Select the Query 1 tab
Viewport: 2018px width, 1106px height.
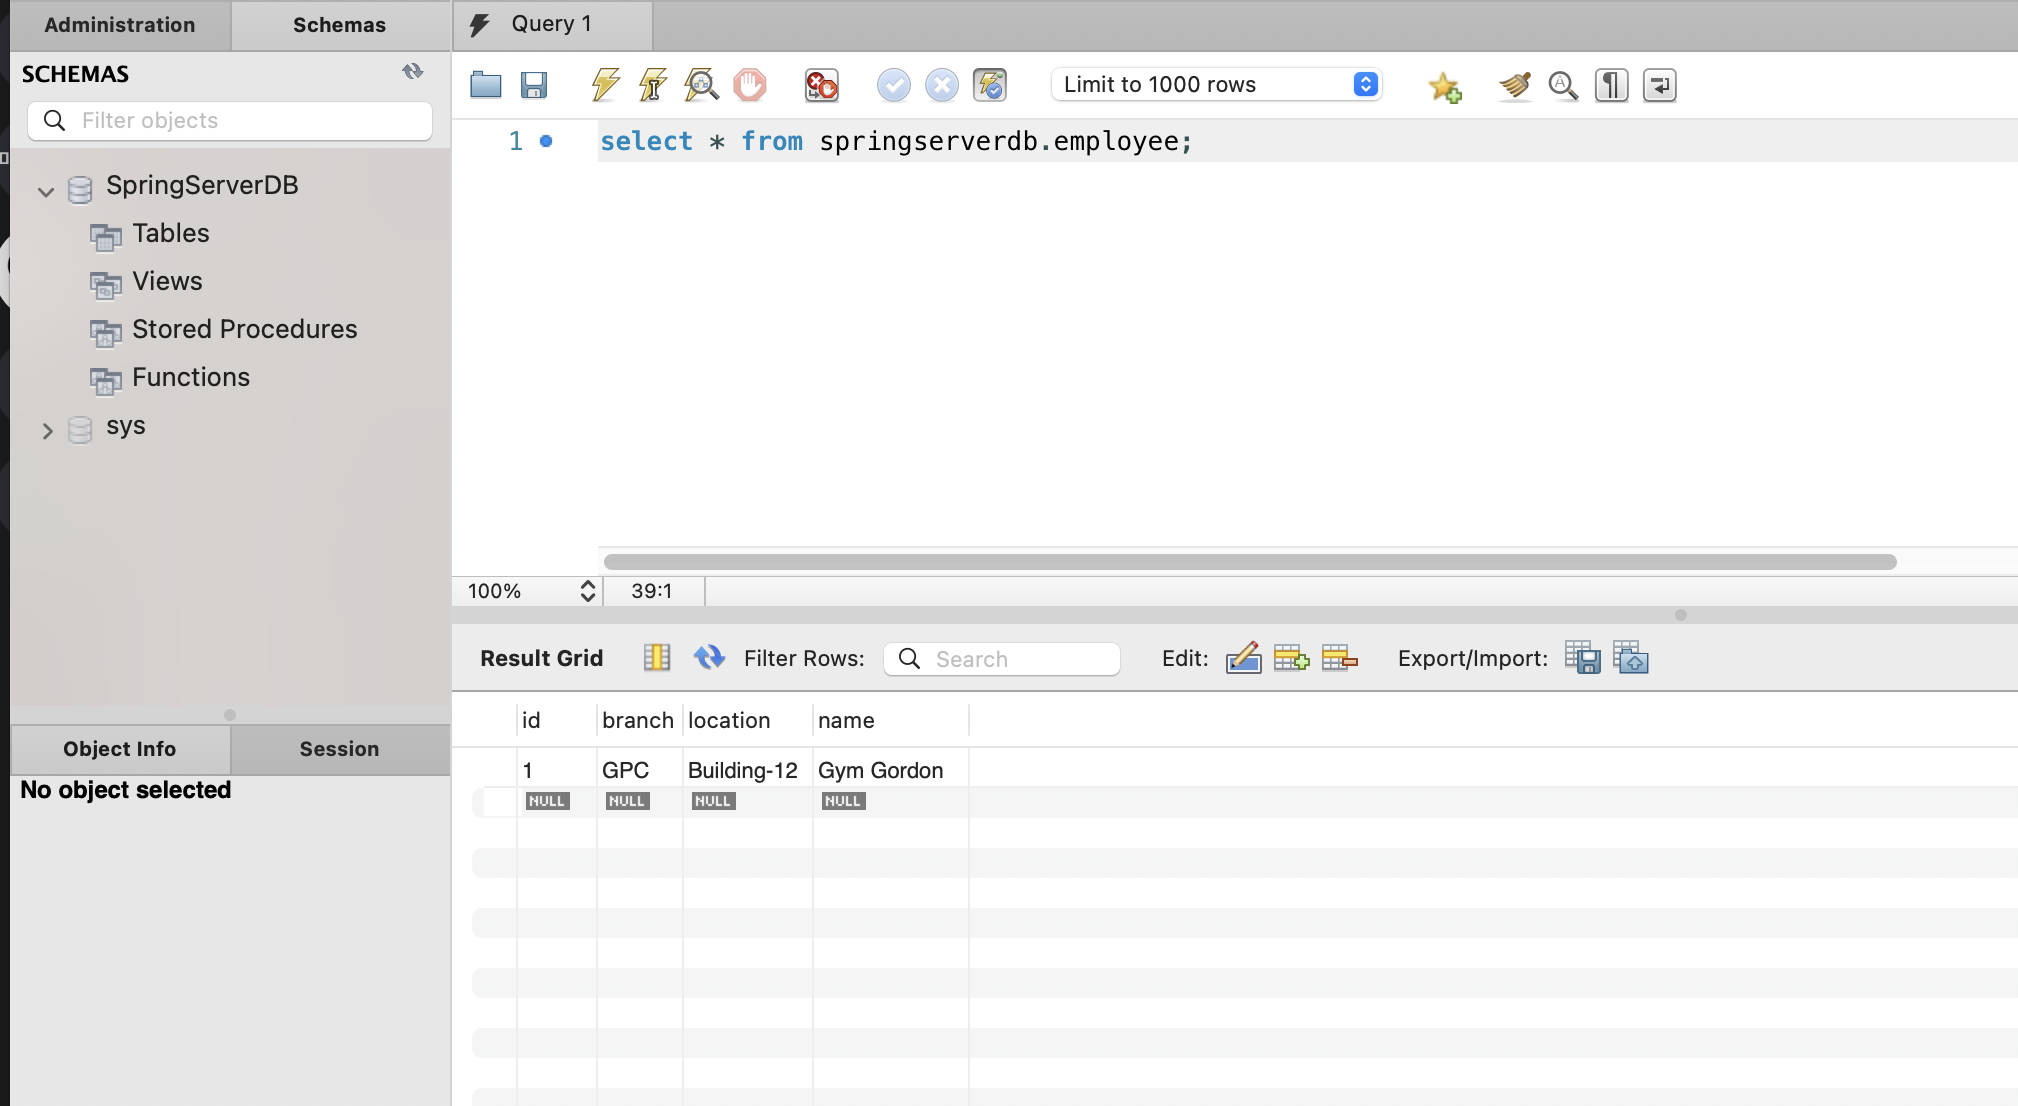553,24
